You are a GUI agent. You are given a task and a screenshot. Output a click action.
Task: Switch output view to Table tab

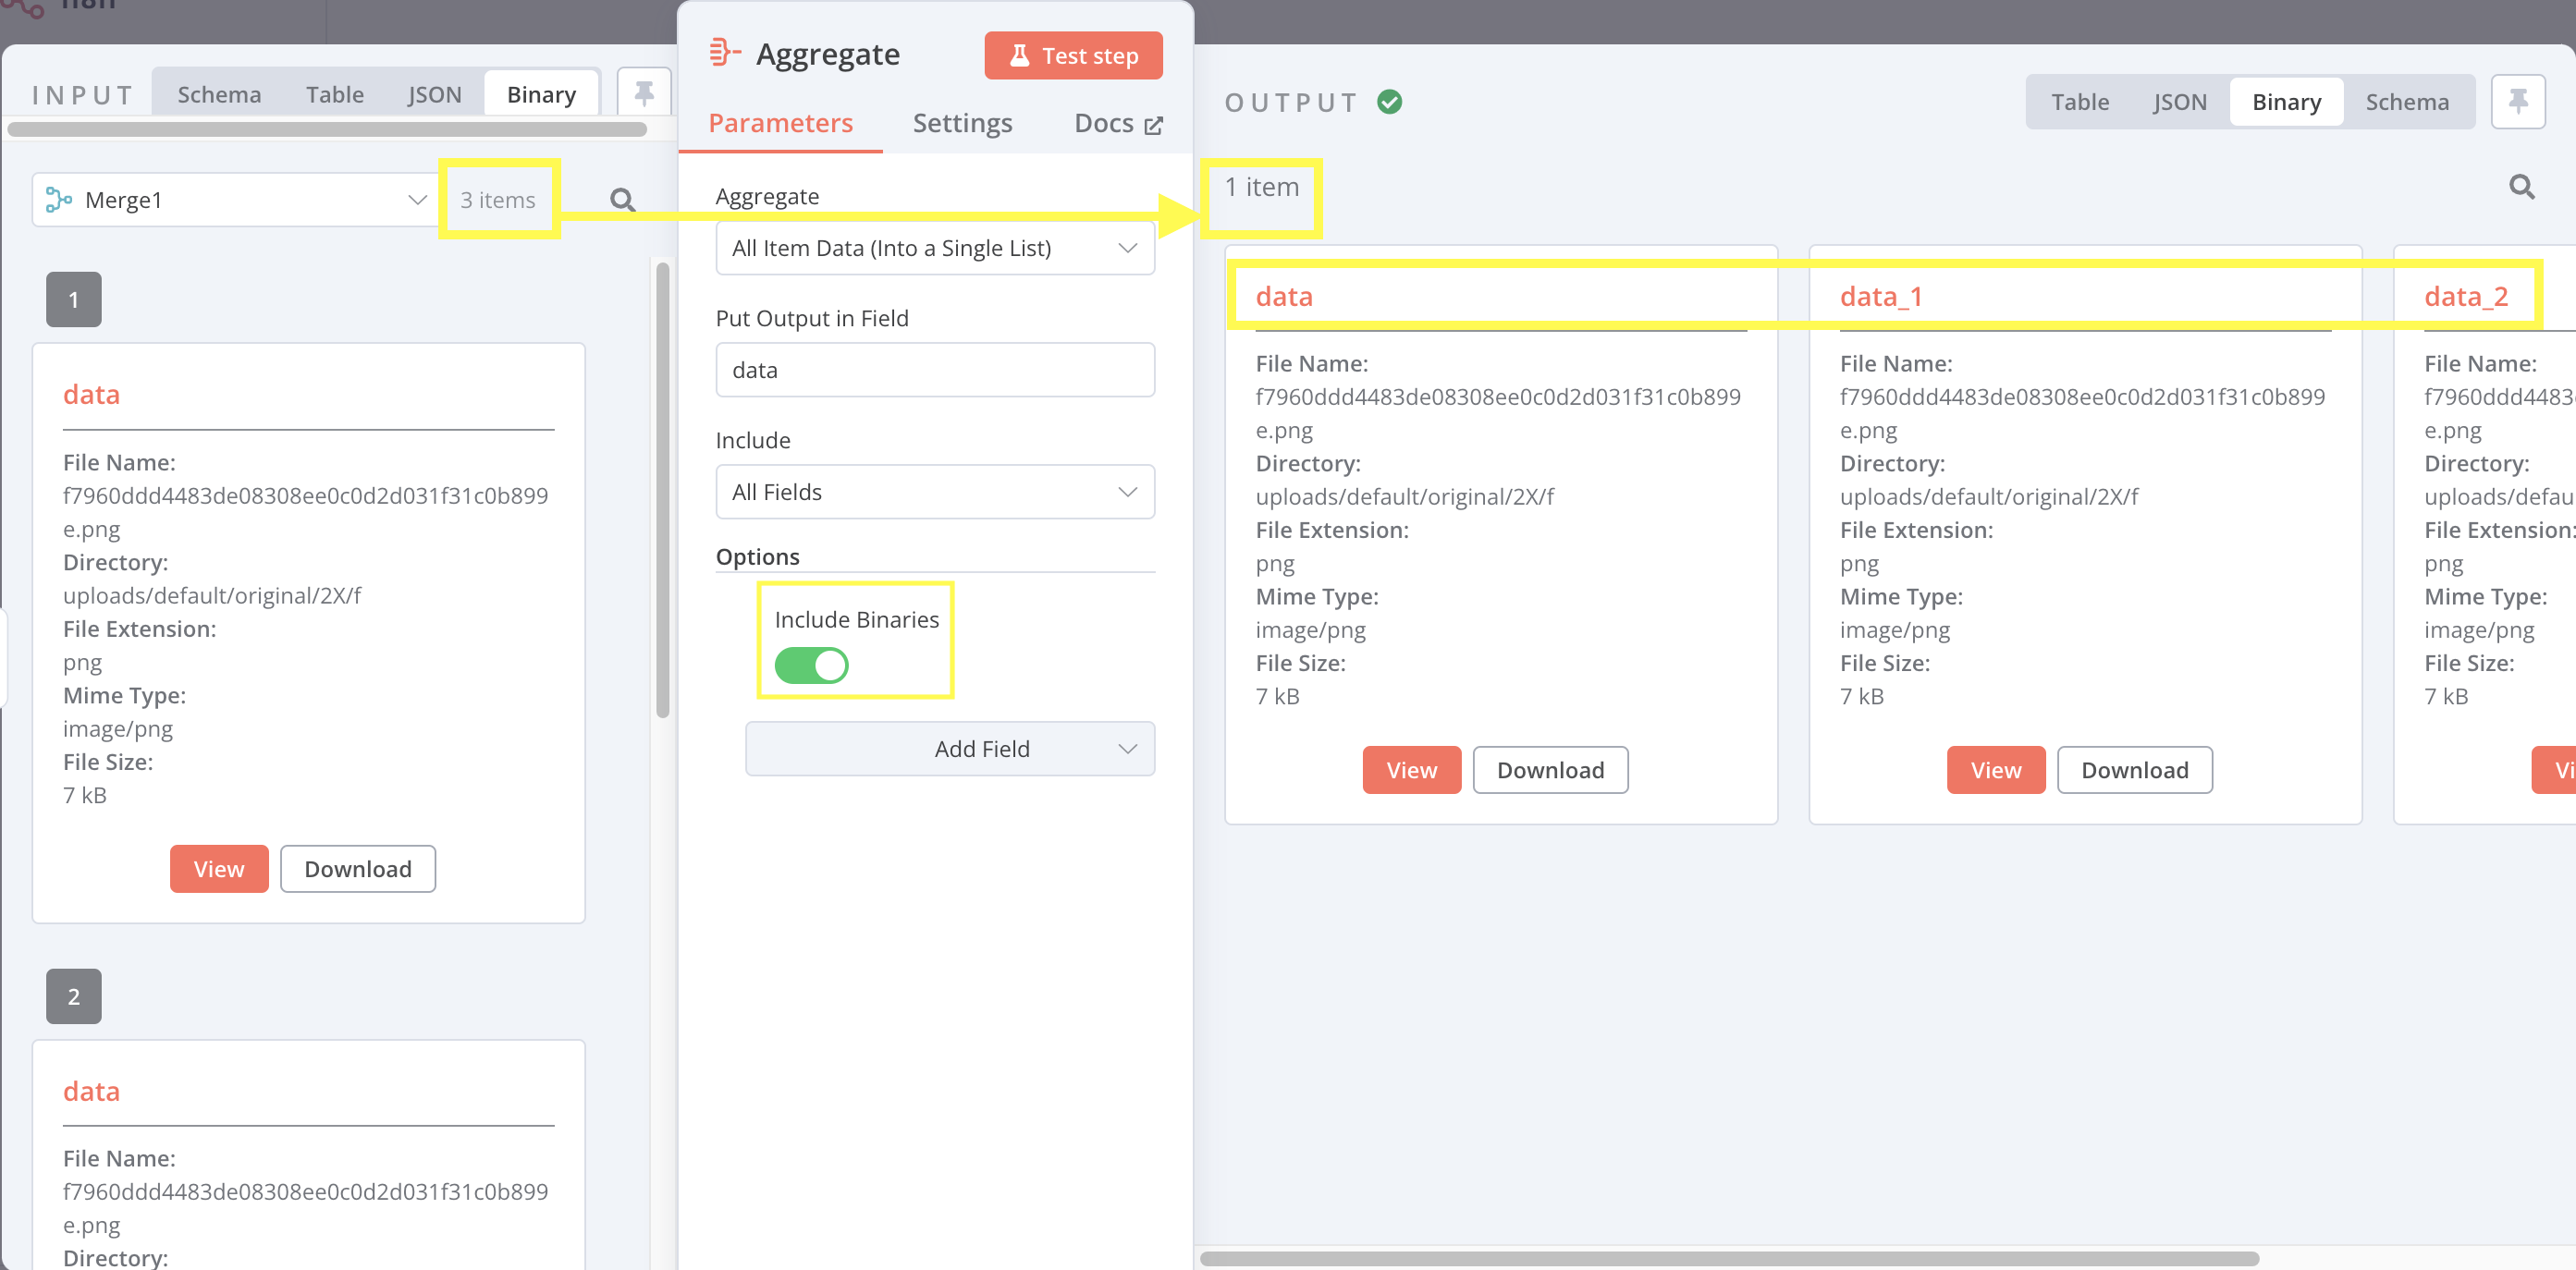click(x=2080, y=102)
